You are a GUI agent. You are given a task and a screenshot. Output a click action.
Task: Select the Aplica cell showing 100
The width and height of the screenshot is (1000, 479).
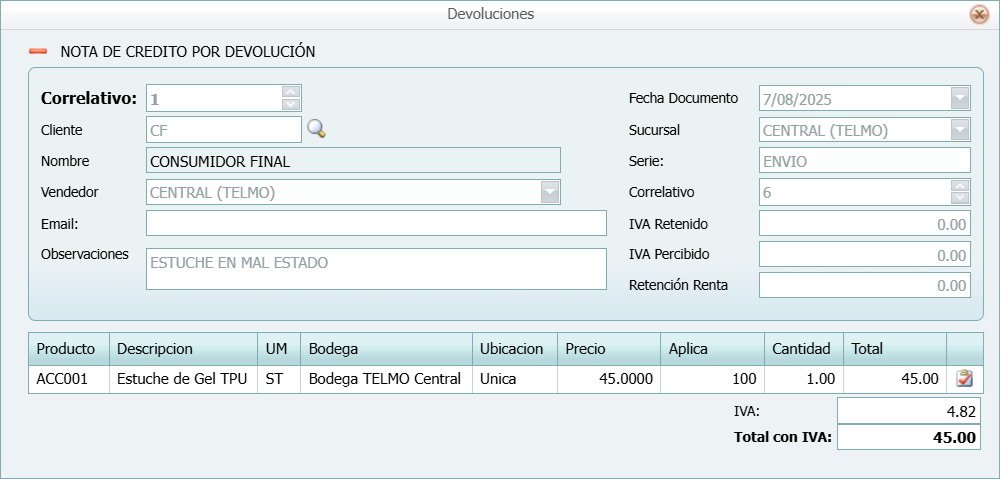click(712, 380)
